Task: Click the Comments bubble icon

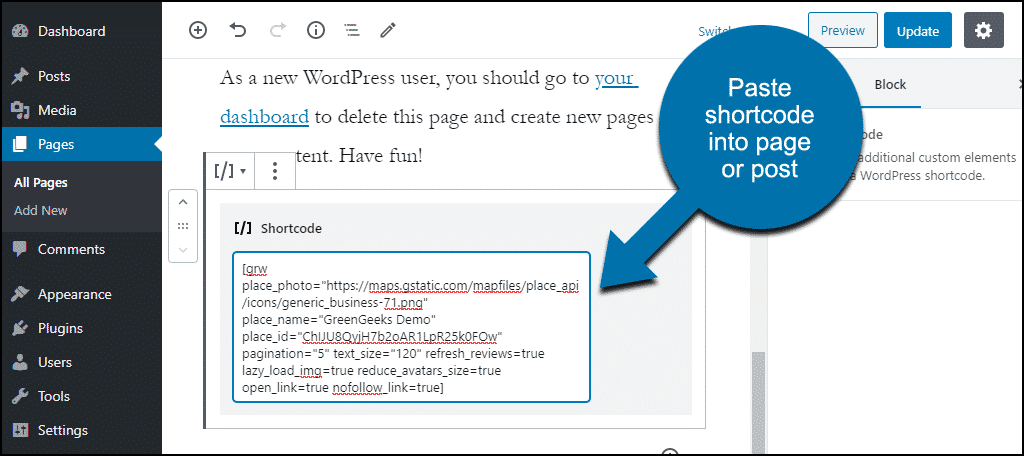Action: (20, 250)
